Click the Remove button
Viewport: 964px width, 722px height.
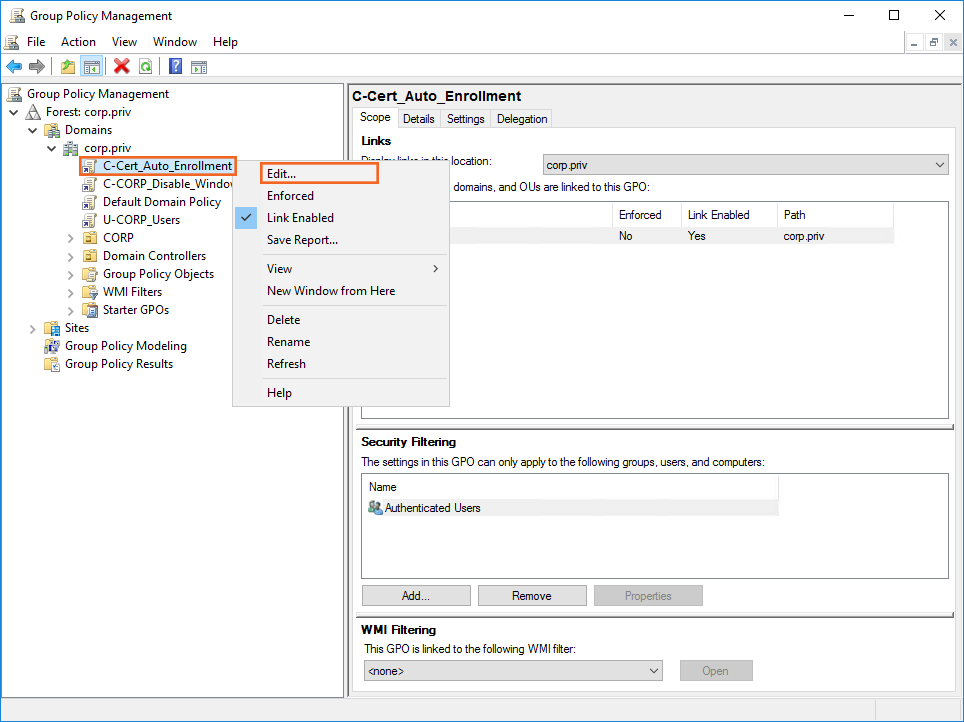tap(531, 596)
